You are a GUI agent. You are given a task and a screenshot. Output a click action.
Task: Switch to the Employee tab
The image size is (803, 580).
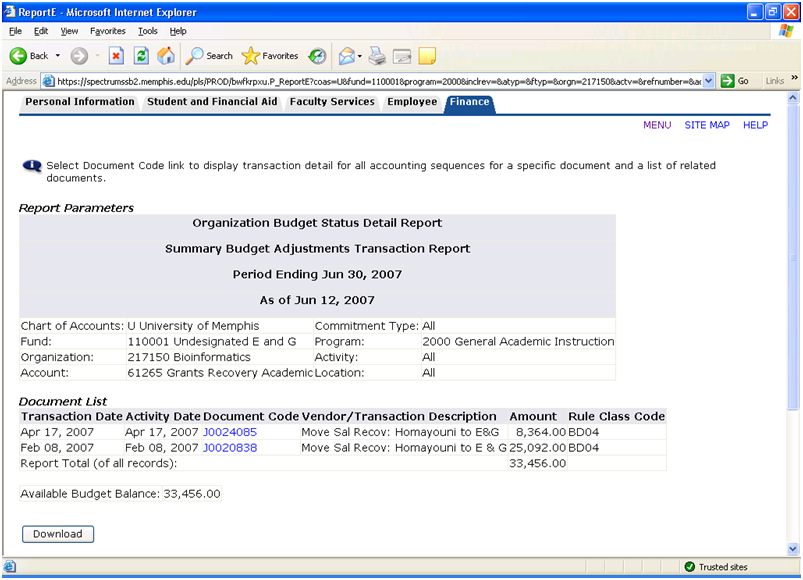pos(412,102)
